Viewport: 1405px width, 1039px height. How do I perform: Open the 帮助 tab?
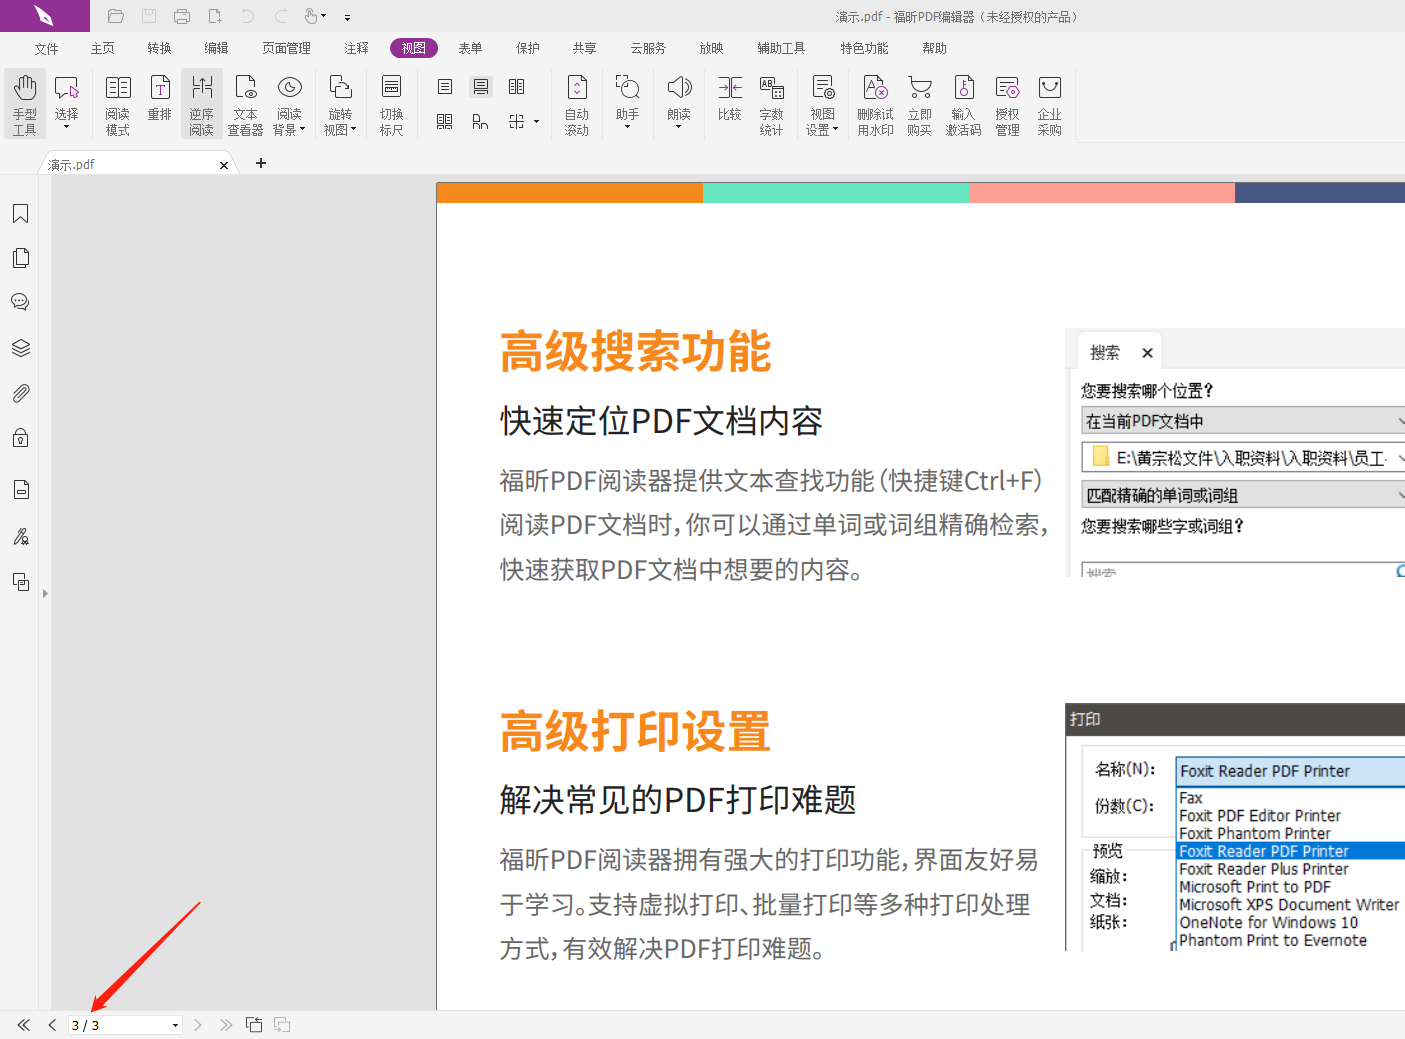point(935,48)
